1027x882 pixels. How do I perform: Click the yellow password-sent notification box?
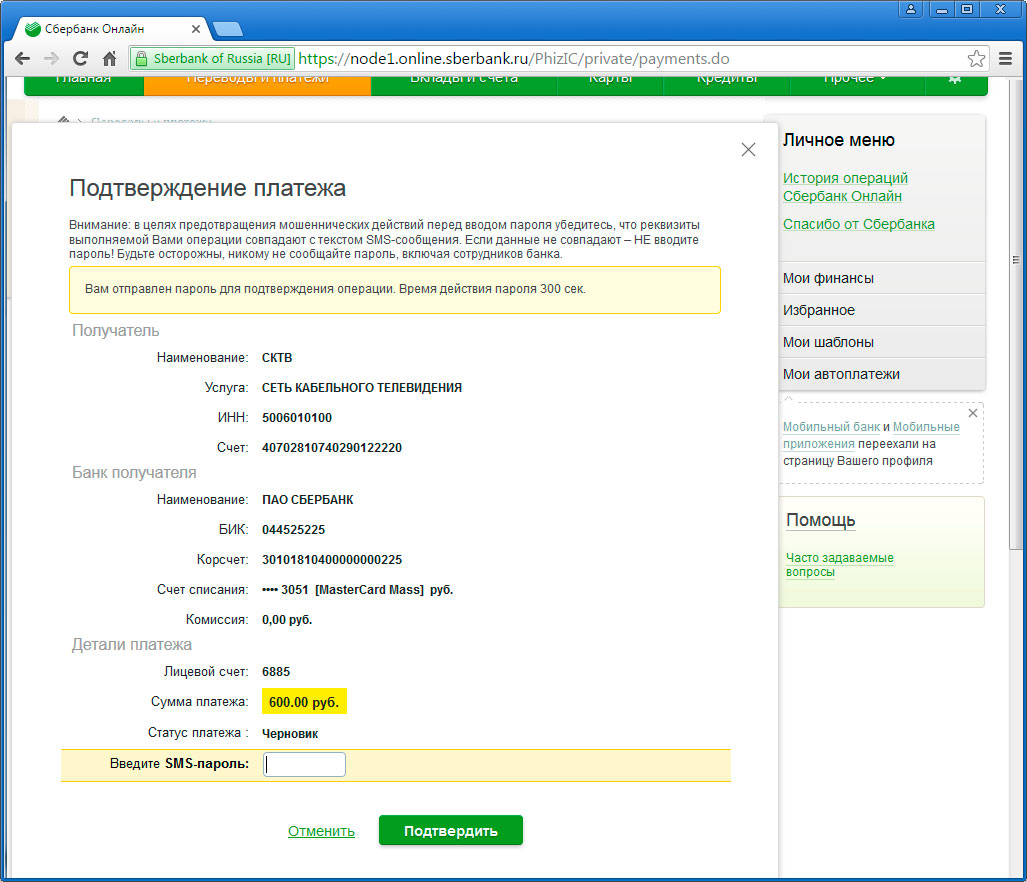point(395,289)
